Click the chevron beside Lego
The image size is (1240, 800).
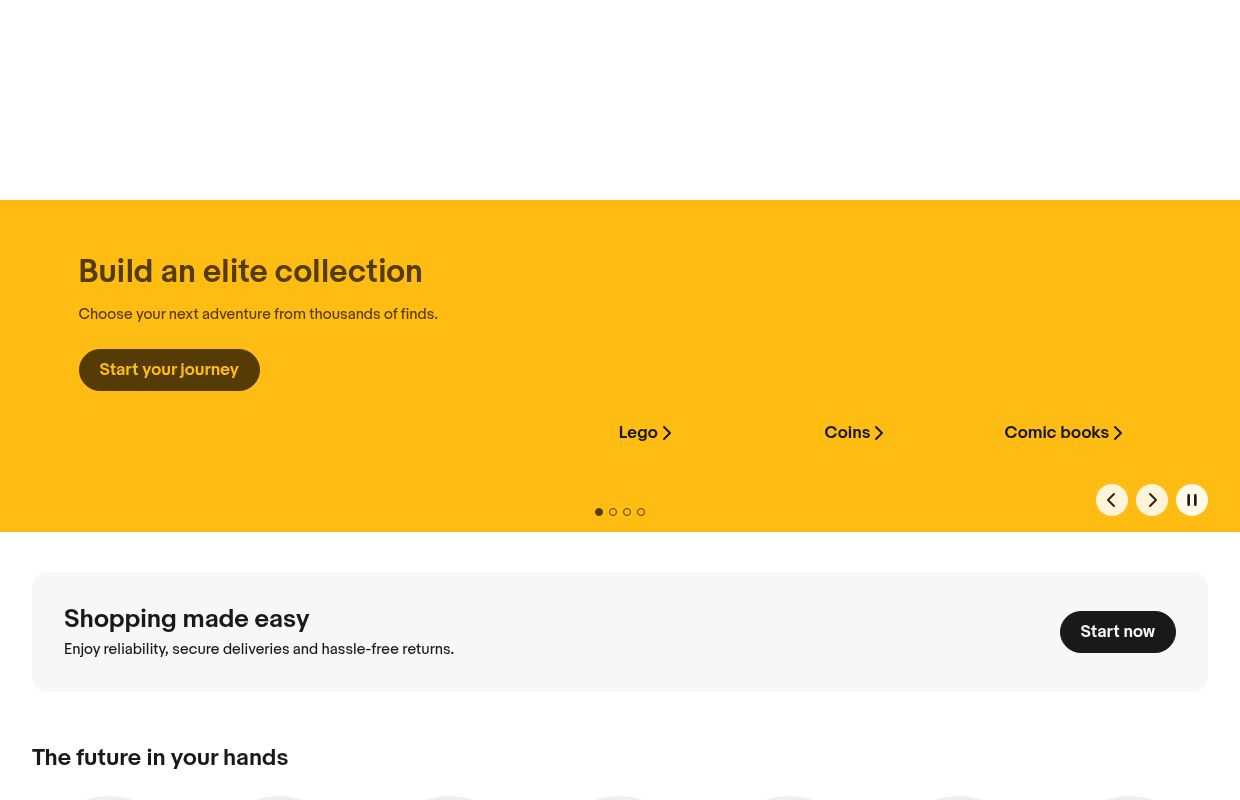(667, 433)
